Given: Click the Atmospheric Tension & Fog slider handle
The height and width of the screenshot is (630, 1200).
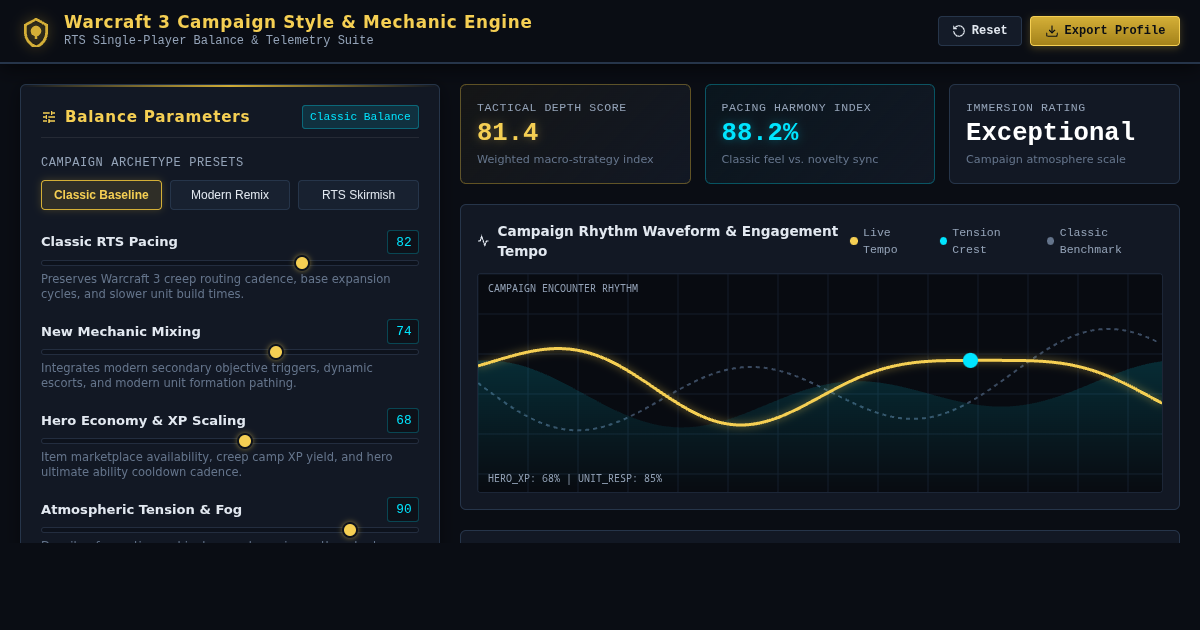Looking at the screenshot, I should click(350, 530).
